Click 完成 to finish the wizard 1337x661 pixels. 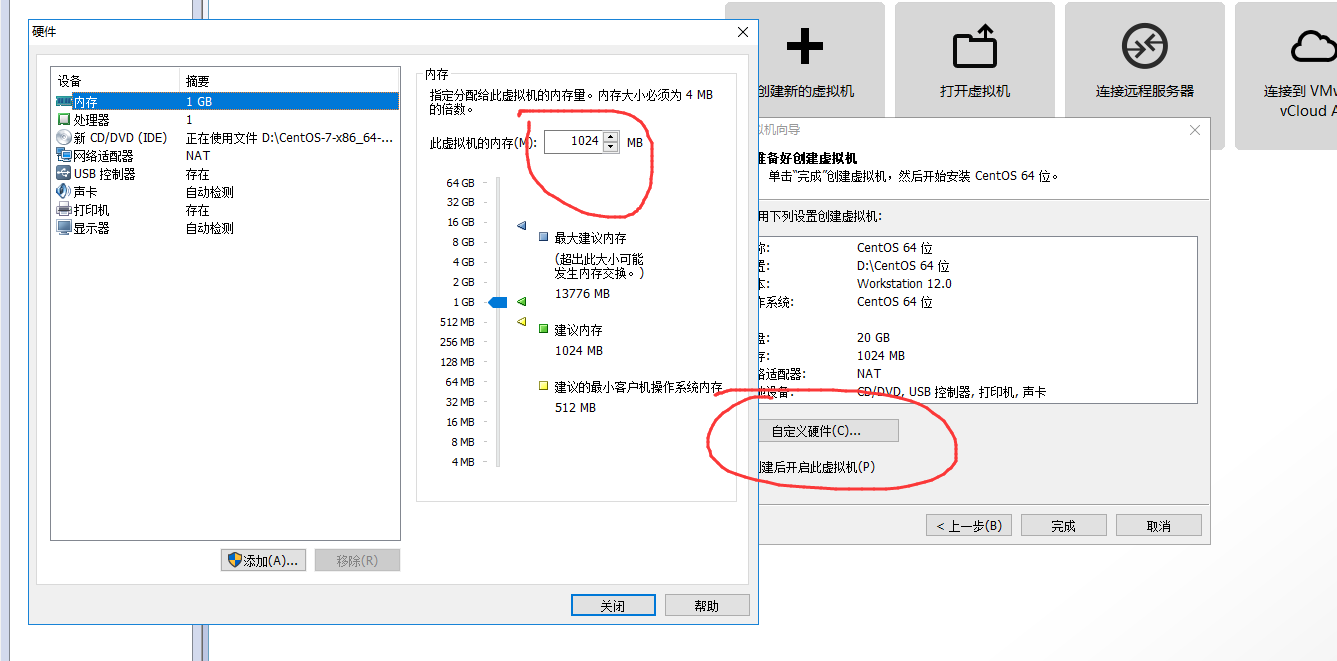coord(1063,526)
